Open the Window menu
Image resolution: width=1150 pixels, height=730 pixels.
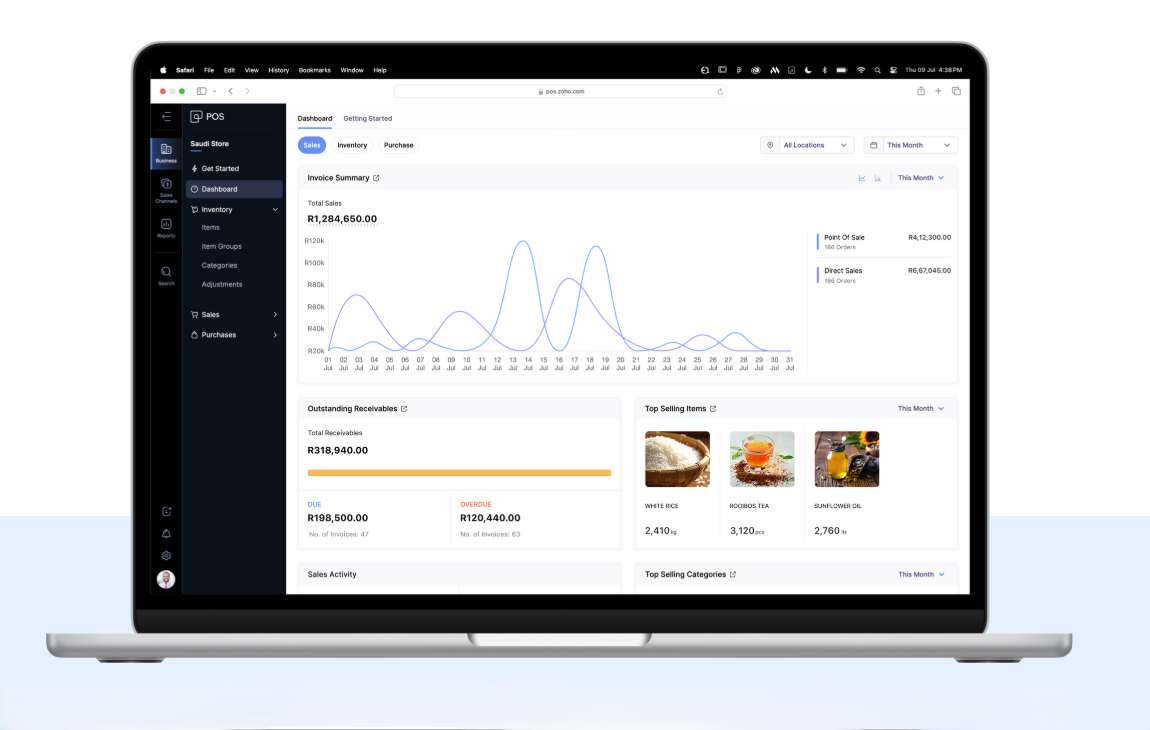352,70
